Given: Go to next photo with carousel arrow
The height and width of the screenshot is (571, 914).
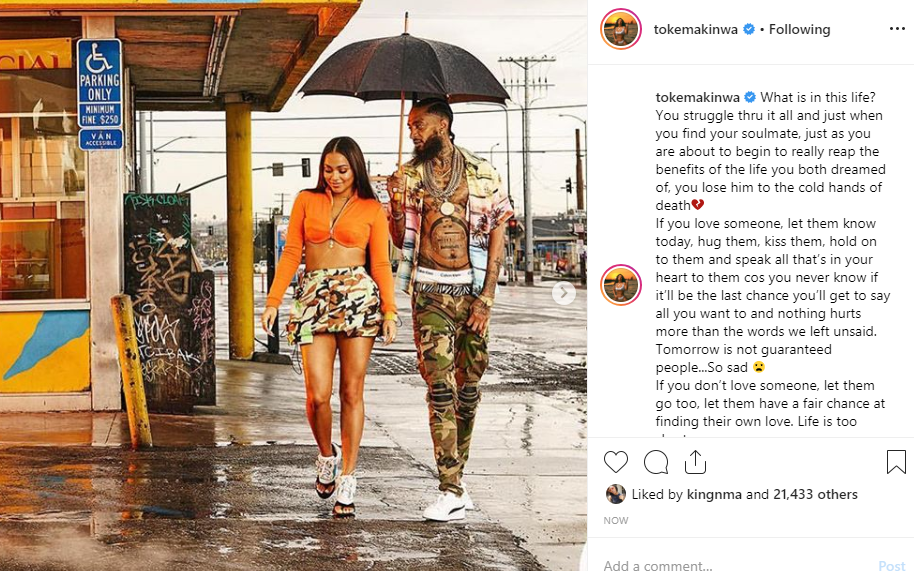Looking at the screenshot, I should 564,293.
